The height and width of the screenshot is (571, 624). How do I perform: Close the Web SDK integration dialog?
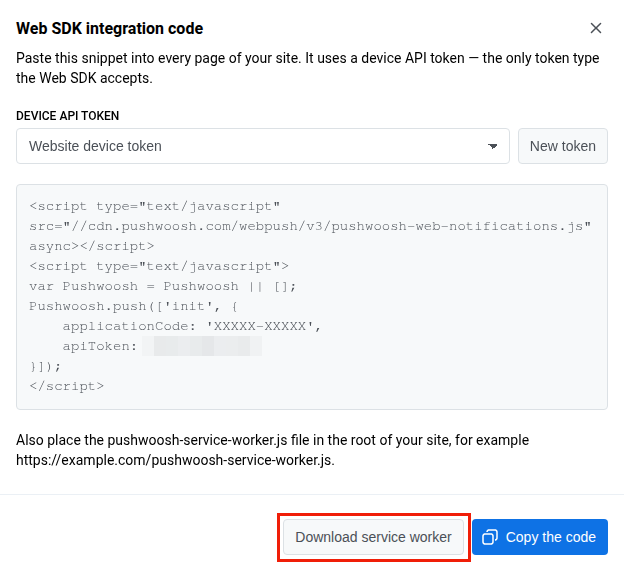click(595, 28)
